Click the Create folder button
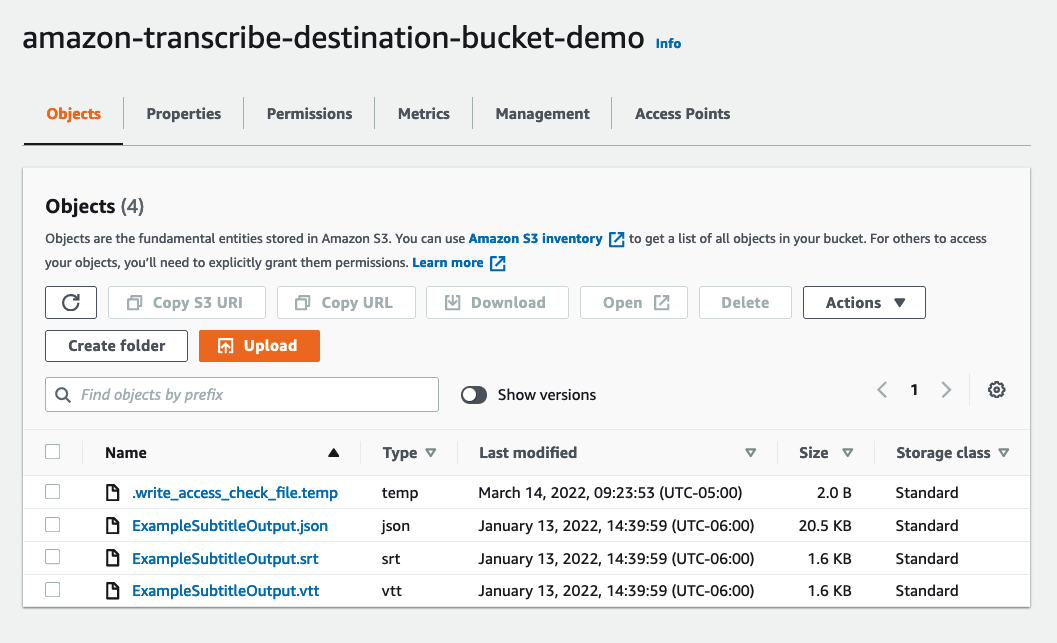 [117, 346]
